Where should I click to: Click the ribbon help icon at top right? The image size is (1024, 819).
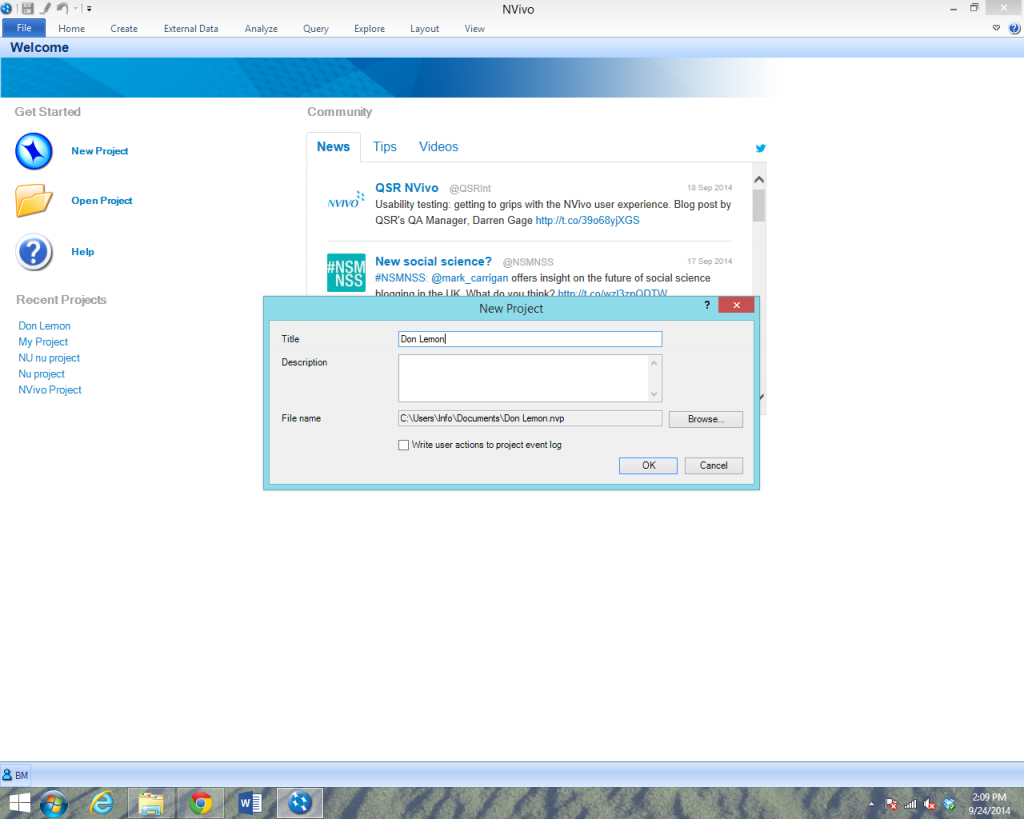pyautogui.click(x=1014, y=28)
